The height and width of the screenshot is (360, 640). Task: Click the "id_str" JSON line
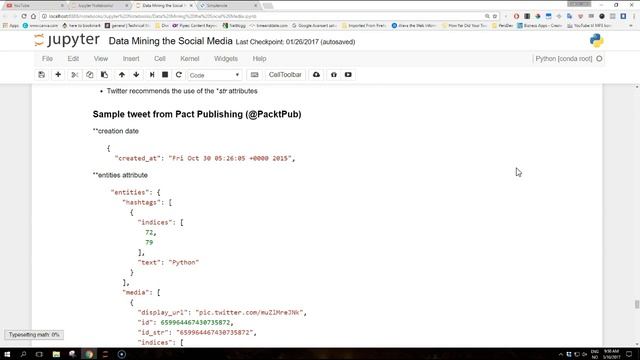click(x=197, y=333)
